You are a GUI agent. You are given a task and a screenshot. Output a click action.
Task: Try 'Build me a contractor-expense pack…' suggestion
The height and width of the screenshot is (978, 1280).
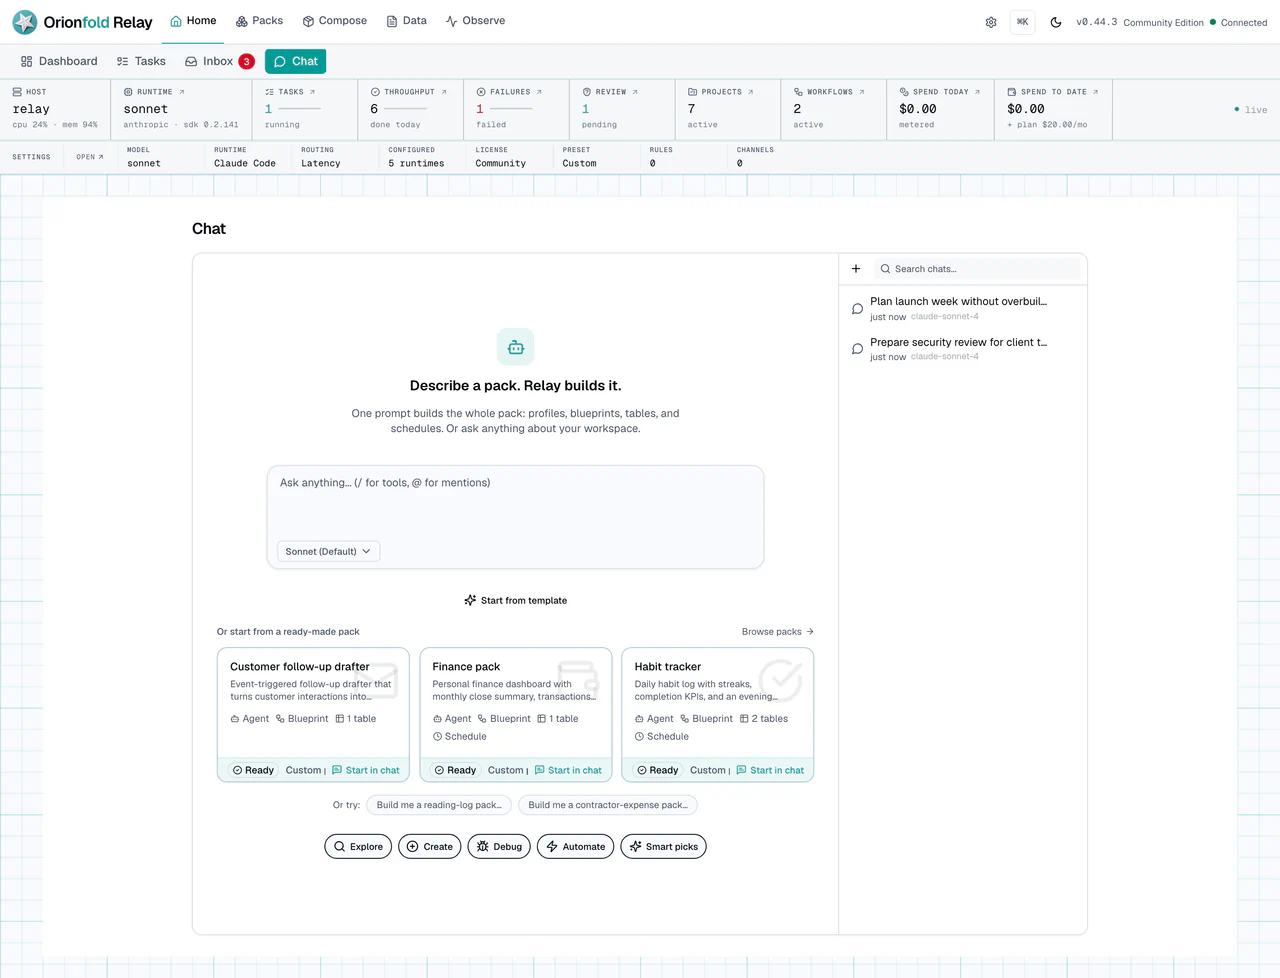point(608,805)
